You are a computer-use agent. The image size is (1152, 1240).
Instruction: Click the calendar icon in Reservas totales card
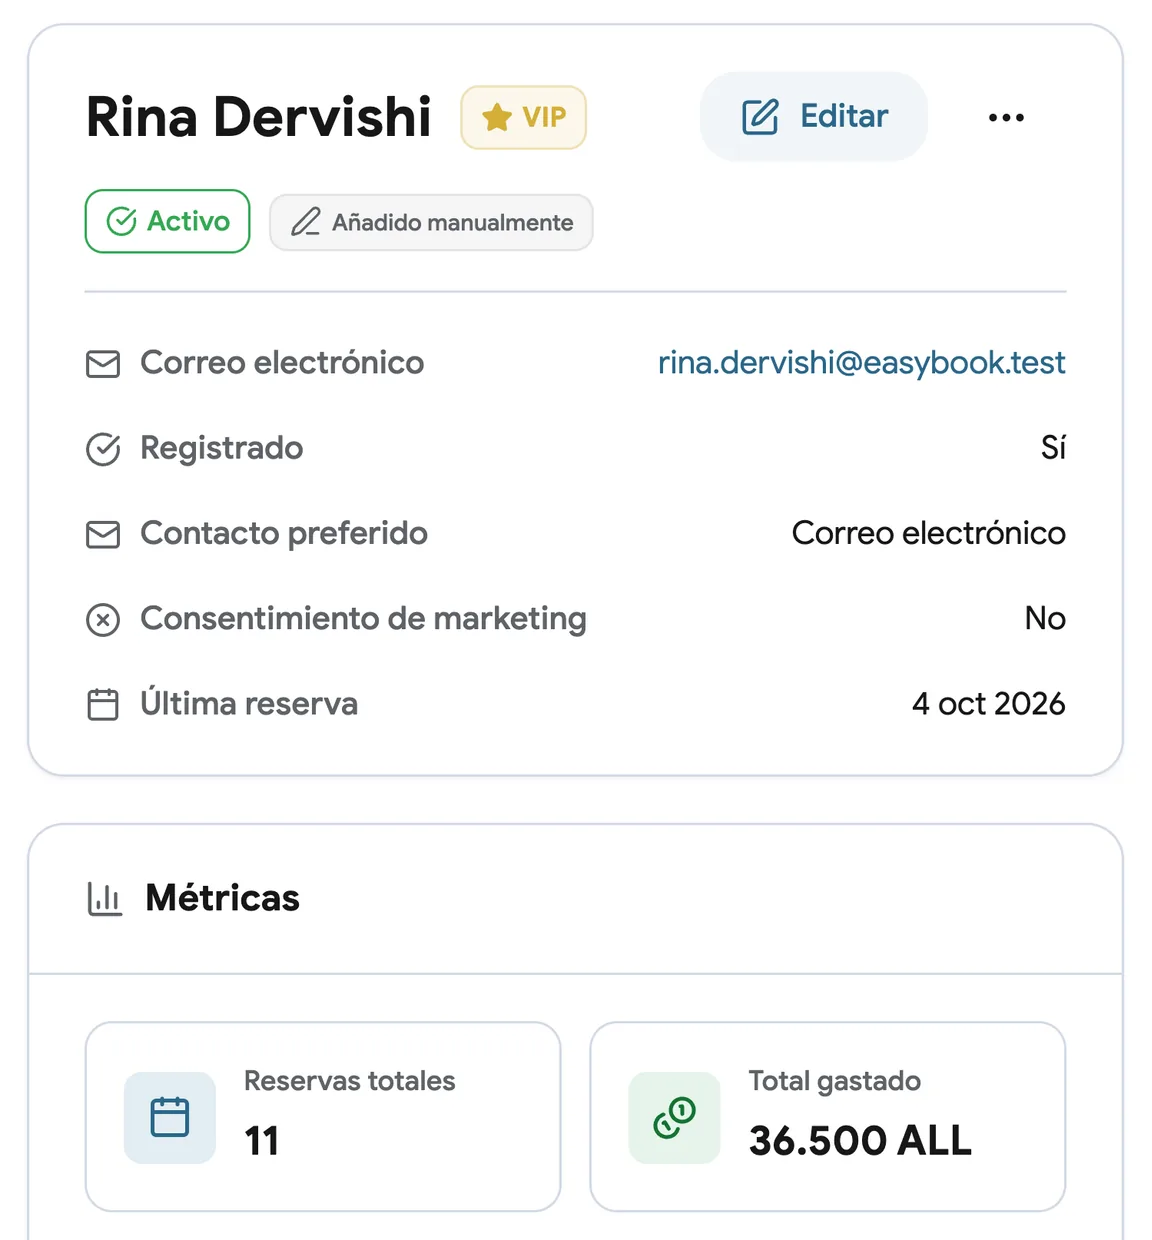coord(170,1117)
